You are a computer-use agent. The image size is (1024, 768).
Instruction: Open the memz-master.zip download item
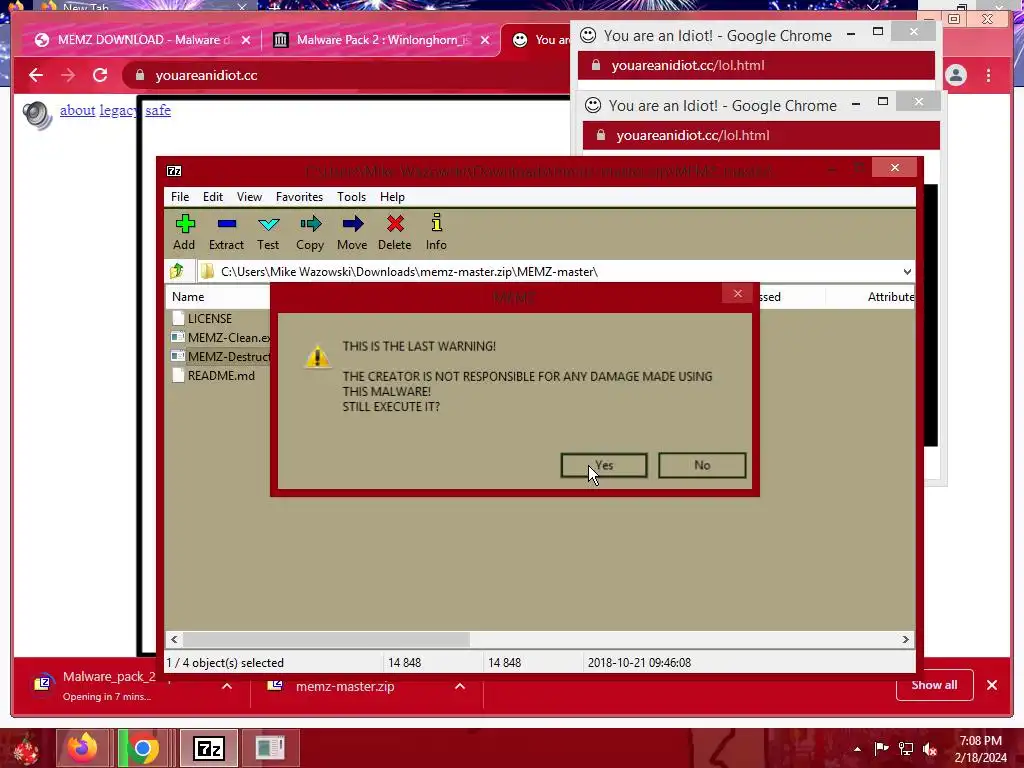tap(344, 686)
